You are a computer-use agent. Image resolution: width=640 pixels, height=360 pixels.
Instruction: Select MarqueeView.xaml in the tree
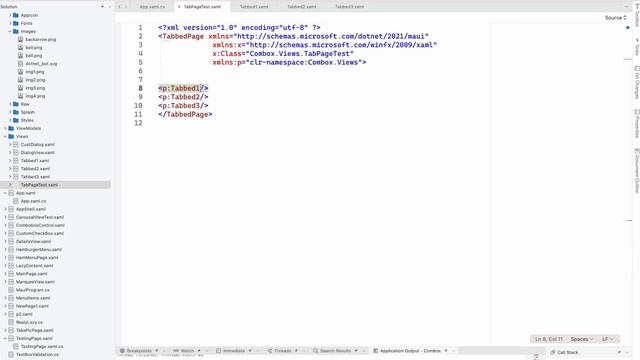tap(35, 282)
